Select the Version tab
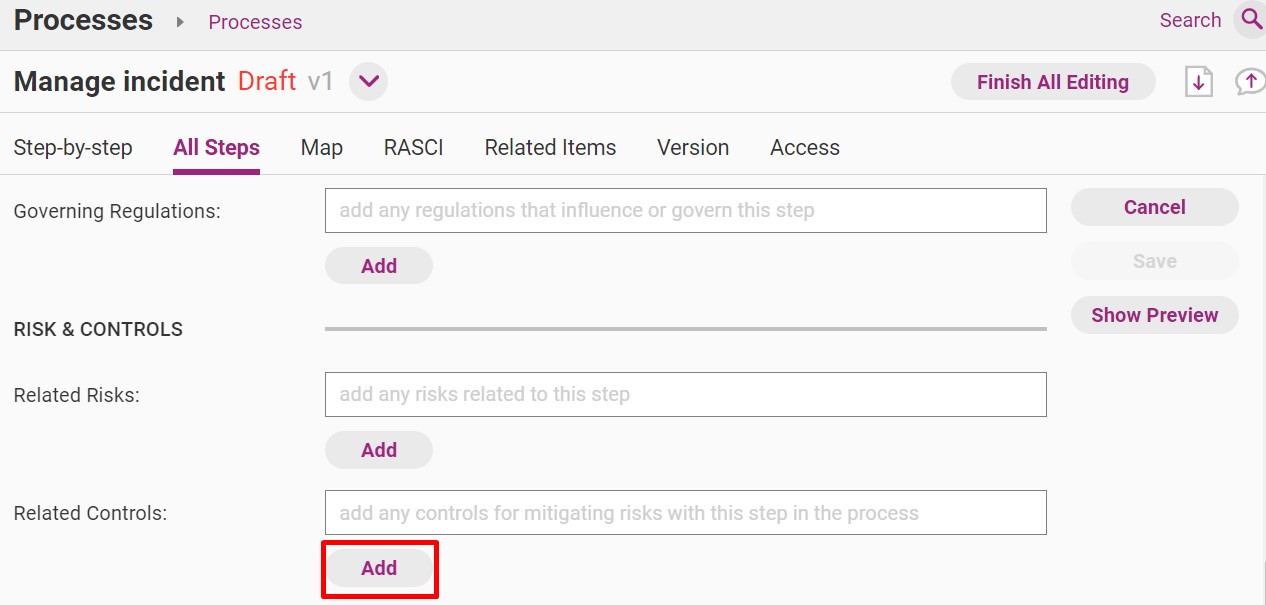Screen dimensions: 1266x605 coord(693,148)
